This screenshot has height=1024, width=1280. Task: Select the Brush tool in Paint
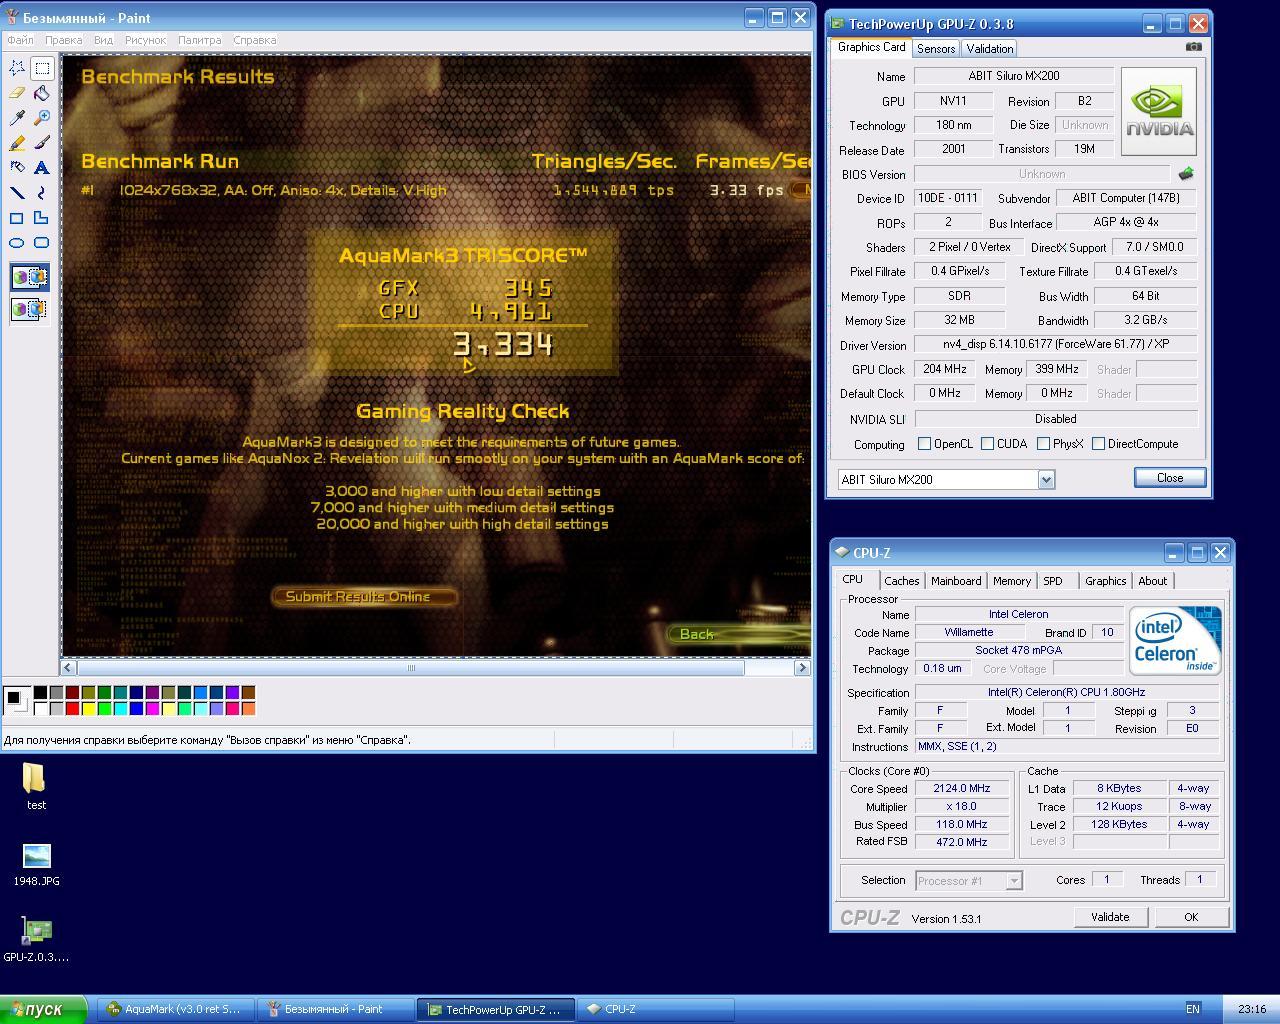[x=41, y=143]
